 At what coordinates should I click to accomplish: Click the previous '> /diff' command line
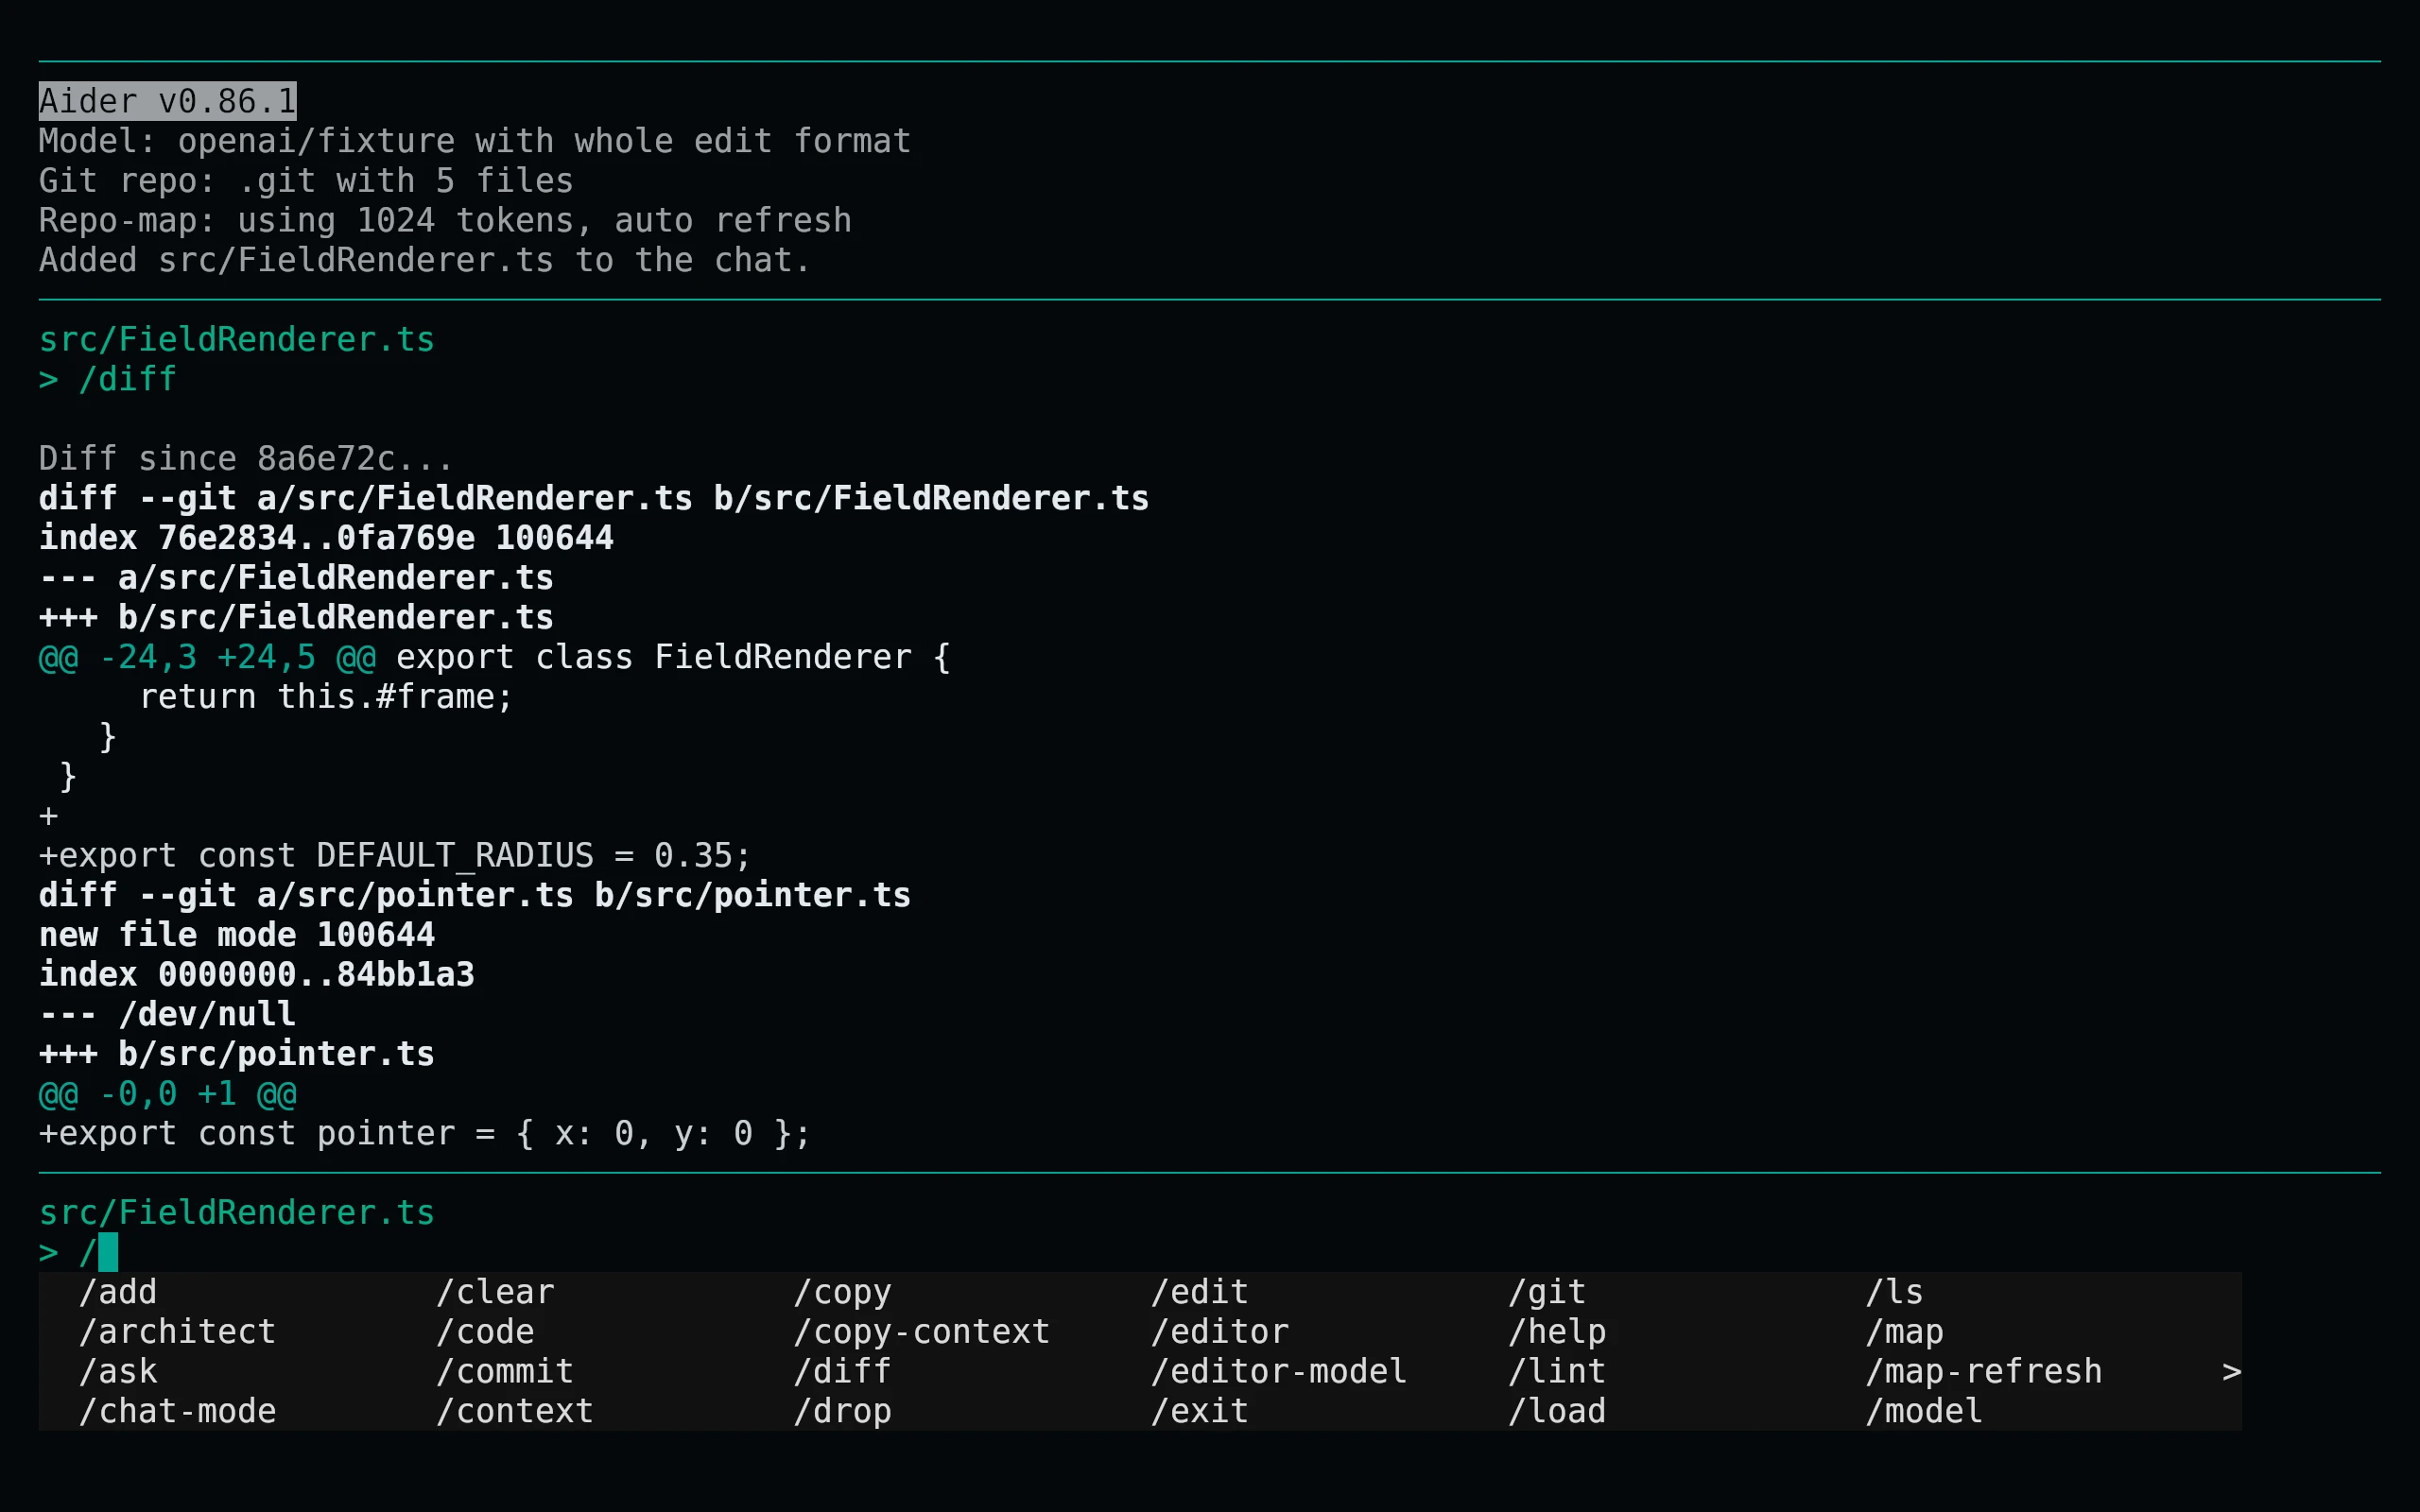[x=108, y=379]
